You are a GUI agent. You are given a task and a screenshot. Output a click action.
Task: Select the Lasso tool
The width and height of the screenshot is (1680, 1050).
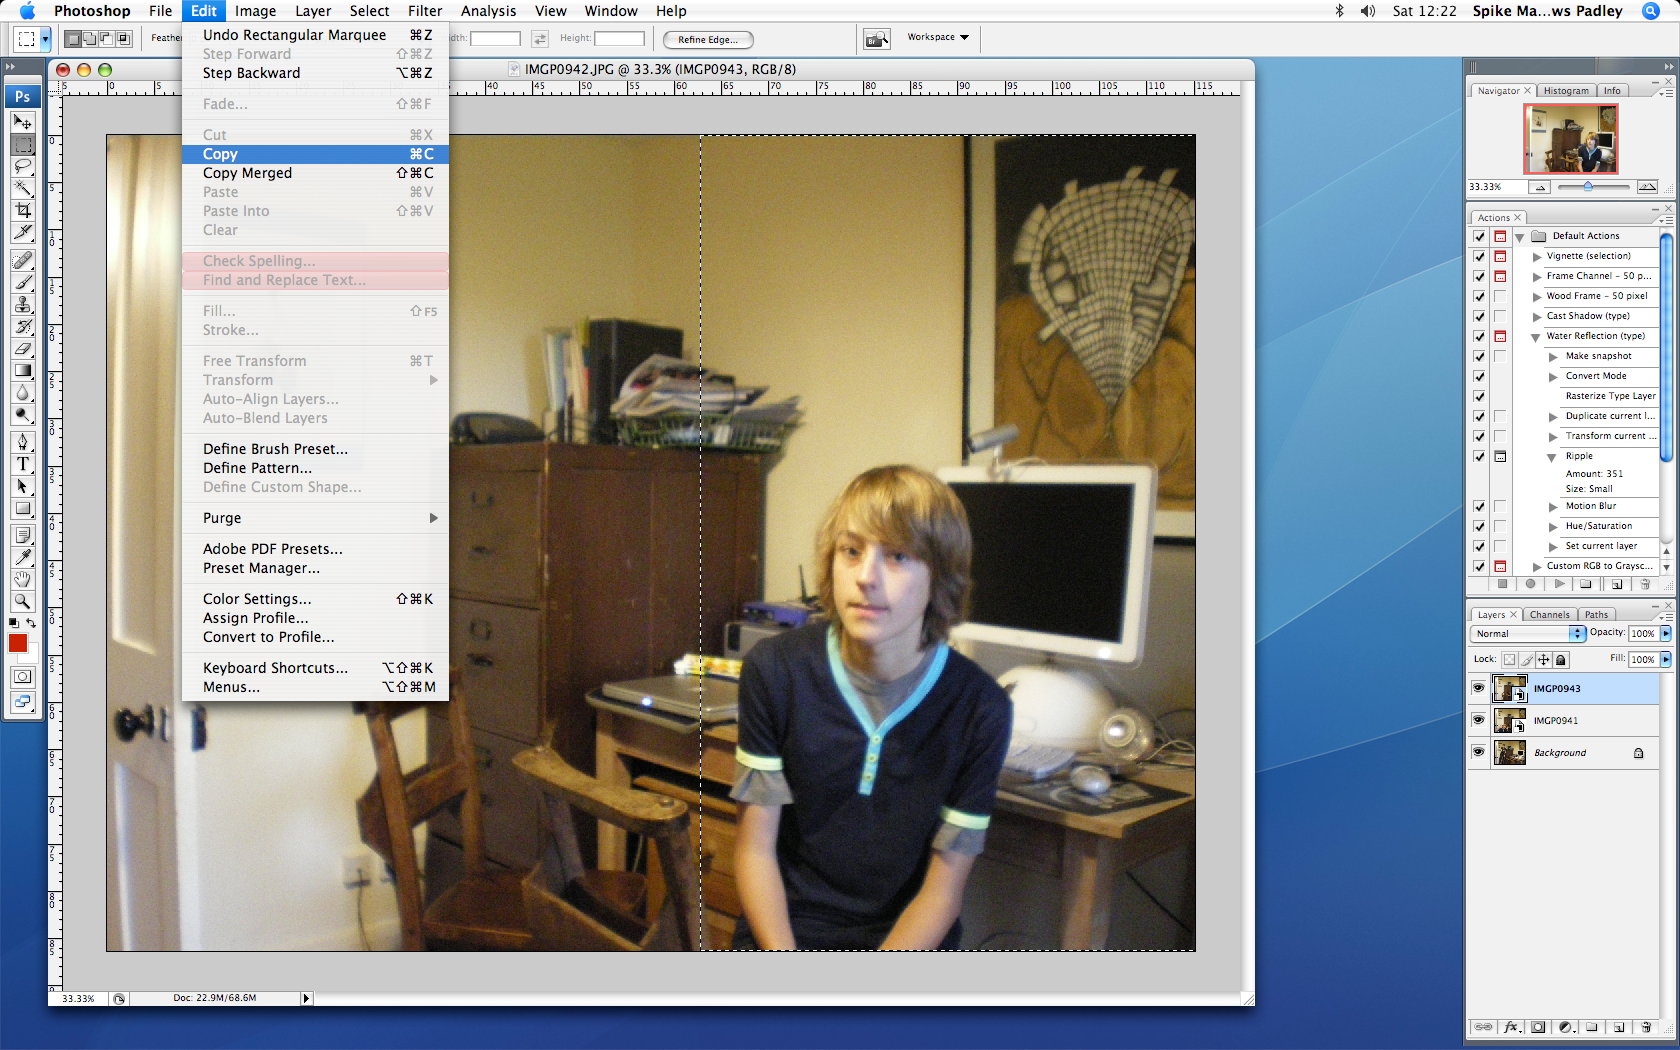click(23, 167)
